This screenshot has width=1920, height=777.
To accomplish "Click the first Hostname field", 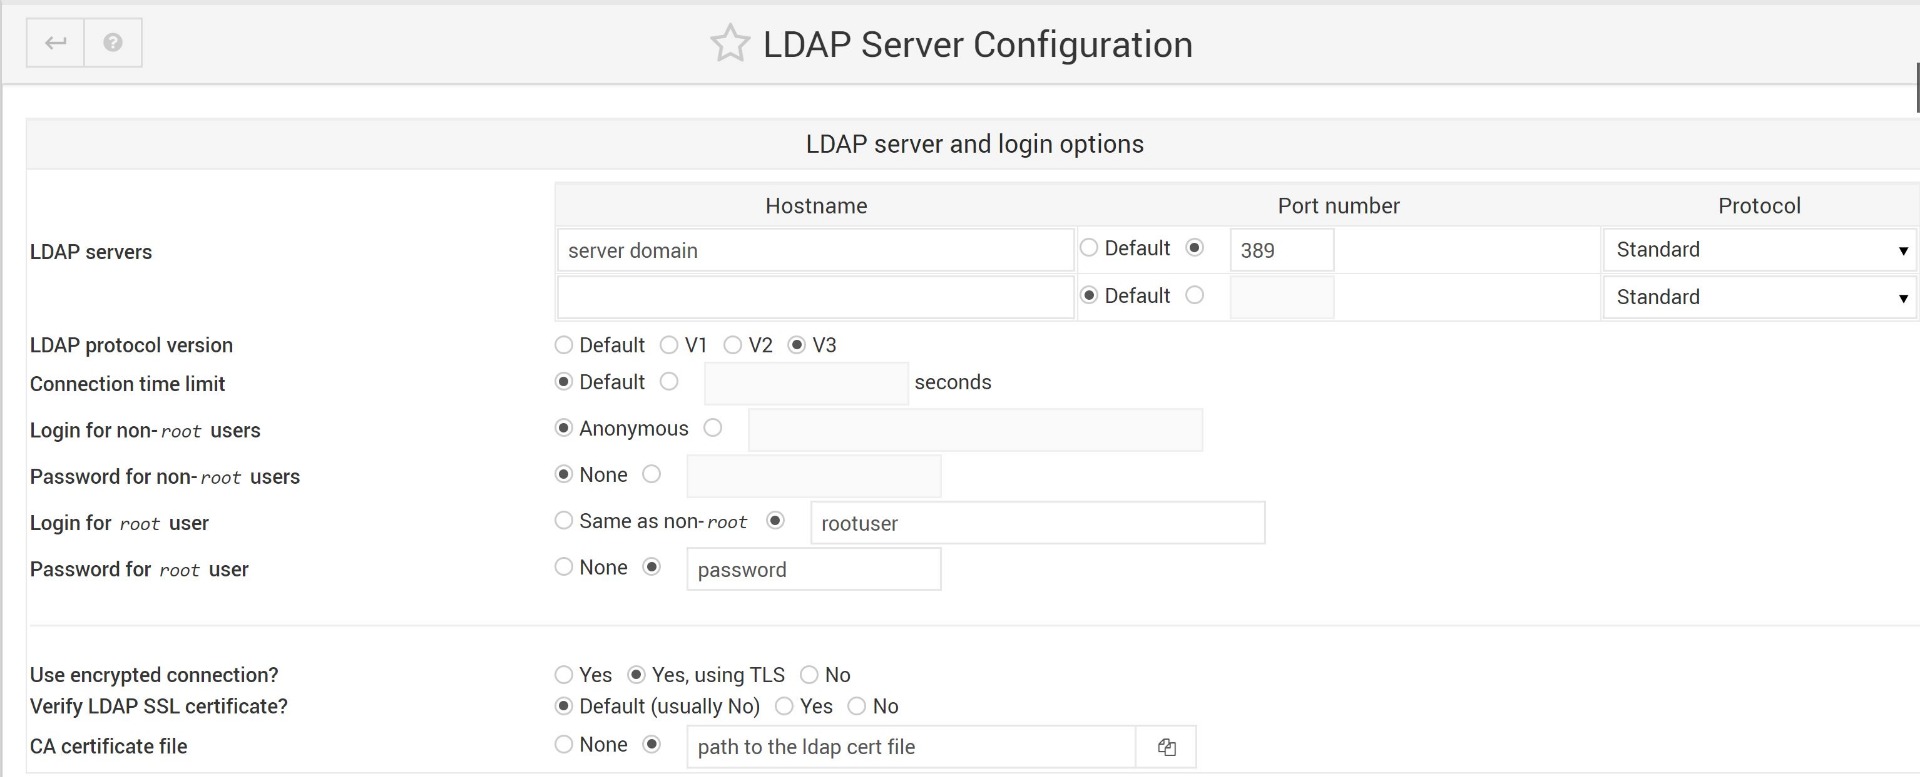I will (815, 250).
